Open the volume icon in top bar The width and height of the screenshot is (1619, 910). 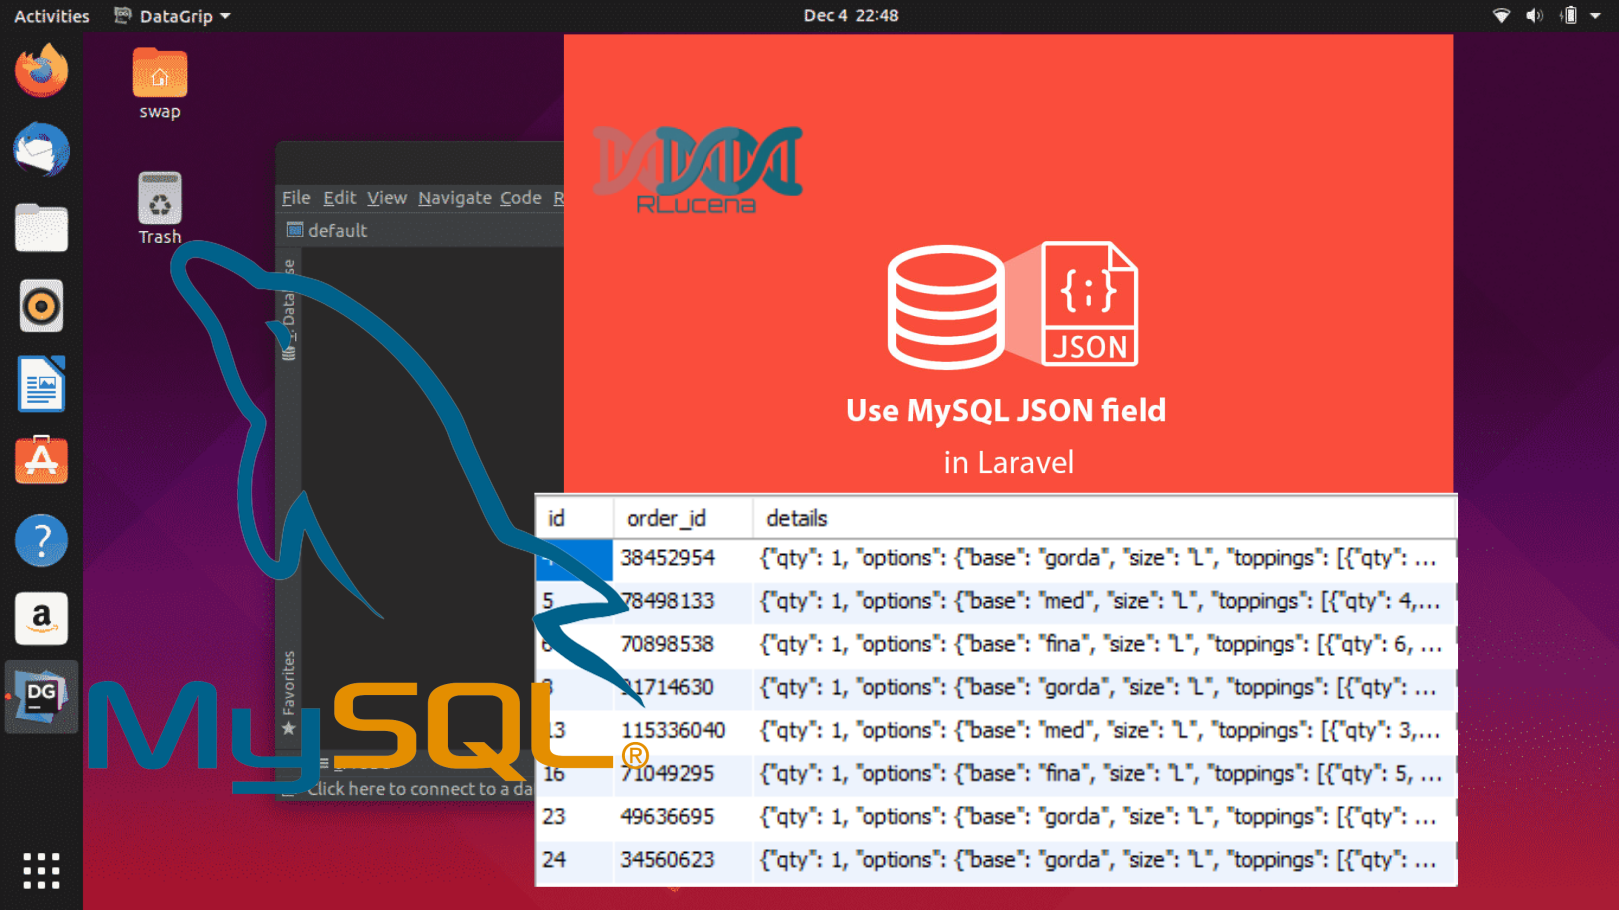pyautogui.click(x=1534, y=16)
